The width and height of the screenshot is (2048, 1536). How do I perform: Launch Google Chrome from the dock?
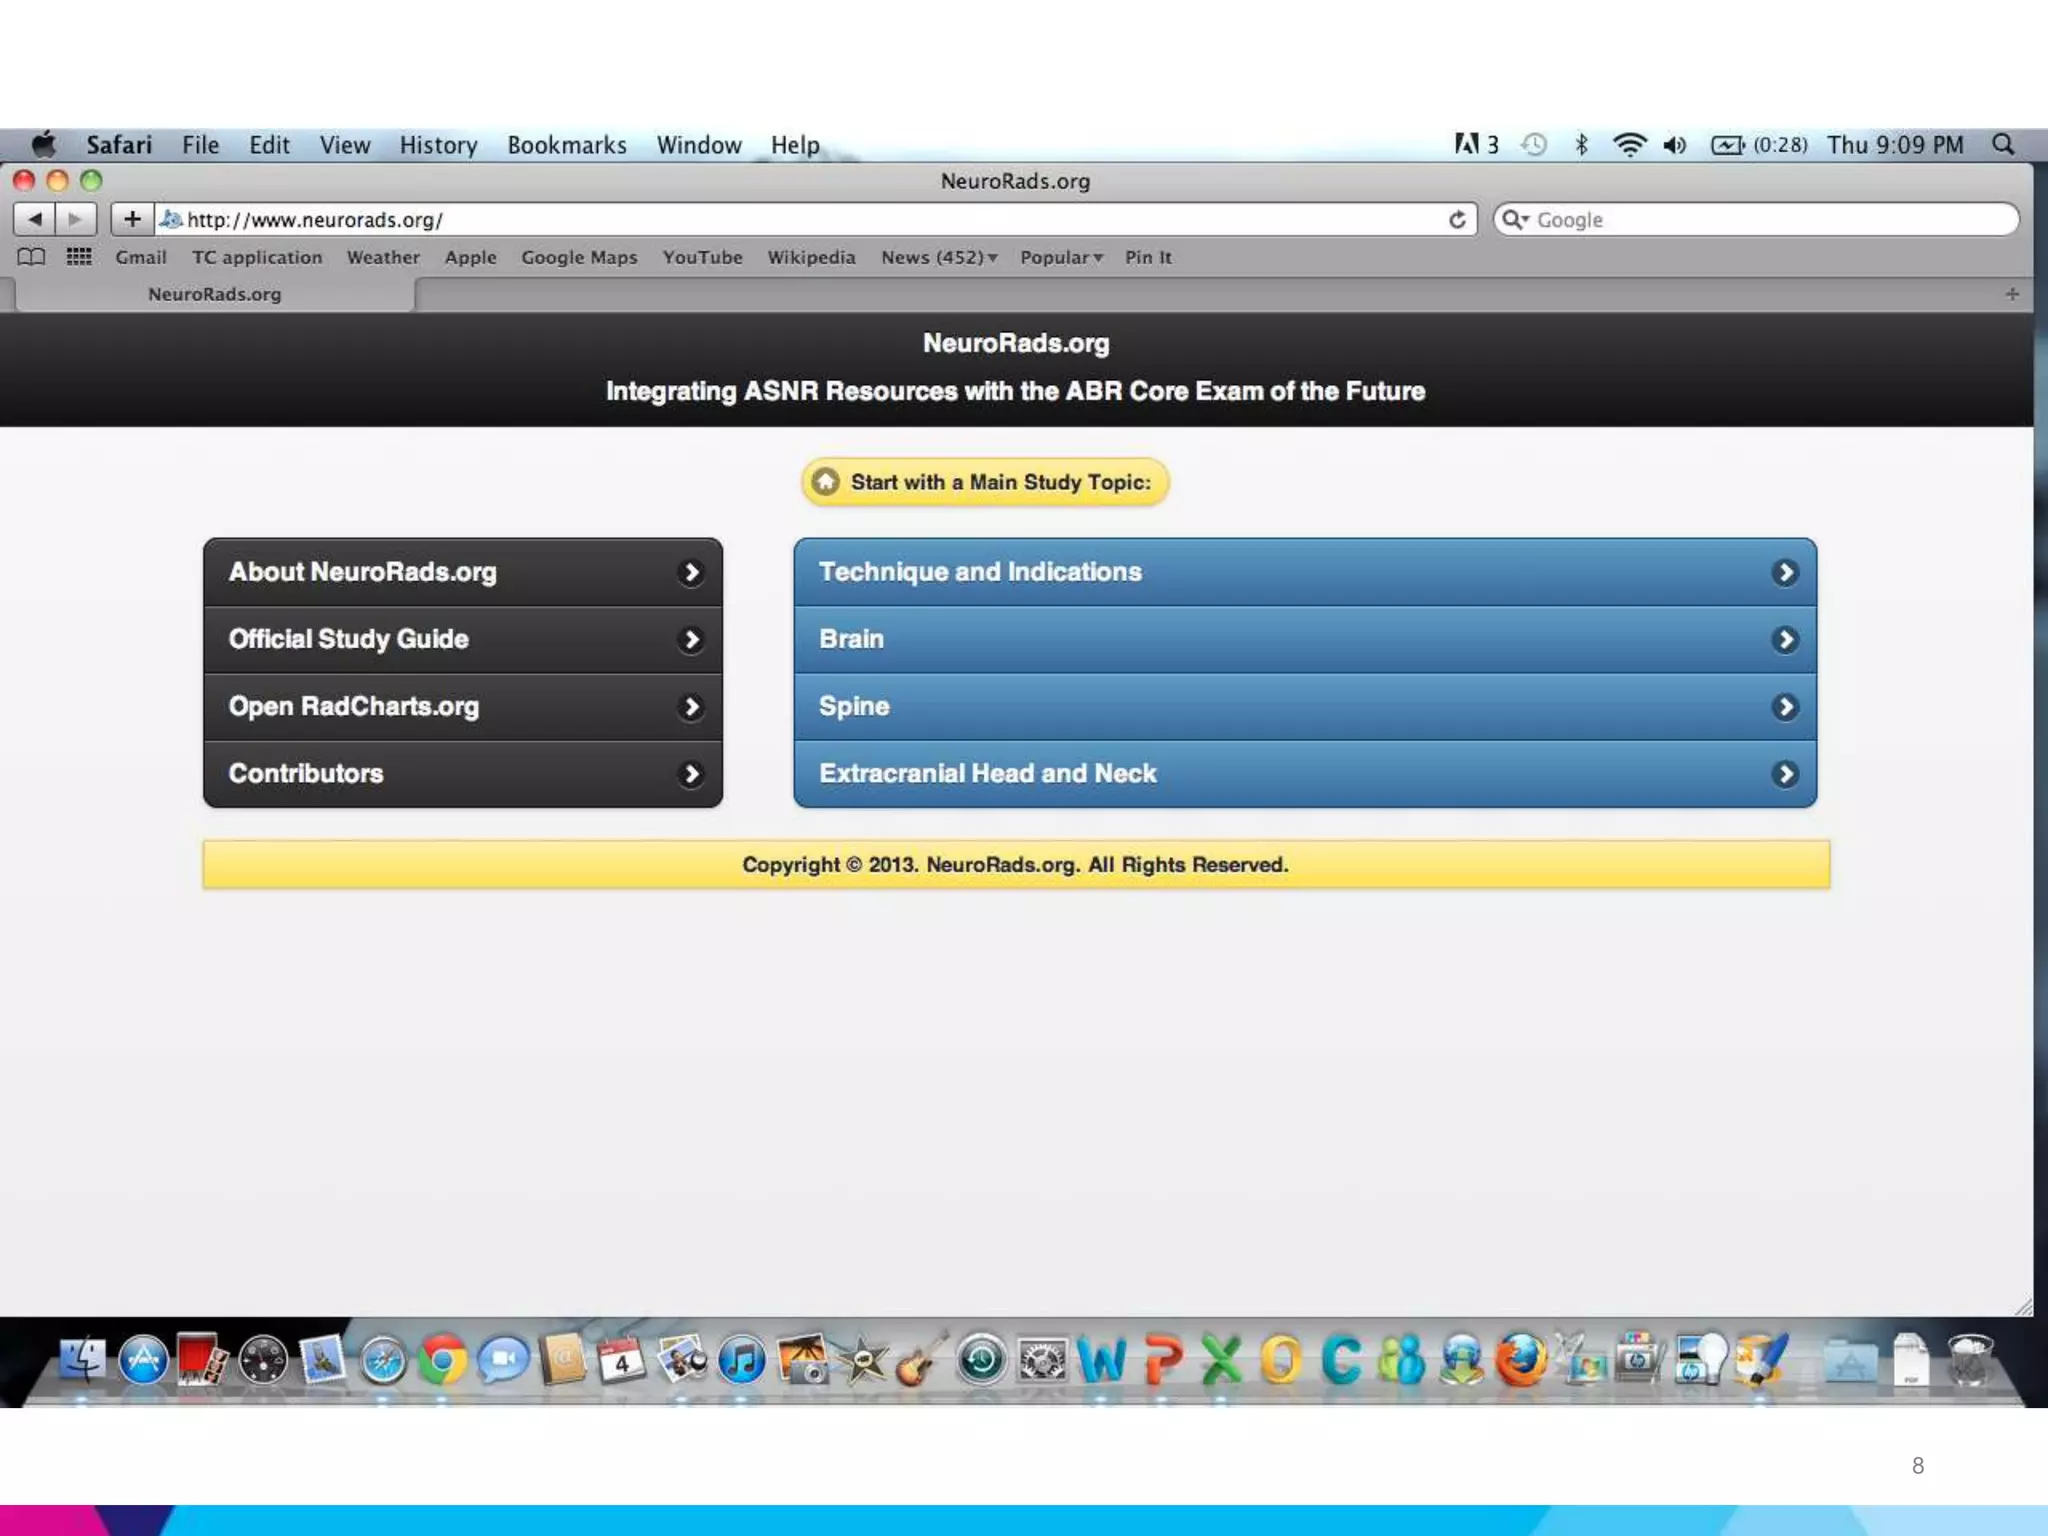click(x=442, y=1360)
